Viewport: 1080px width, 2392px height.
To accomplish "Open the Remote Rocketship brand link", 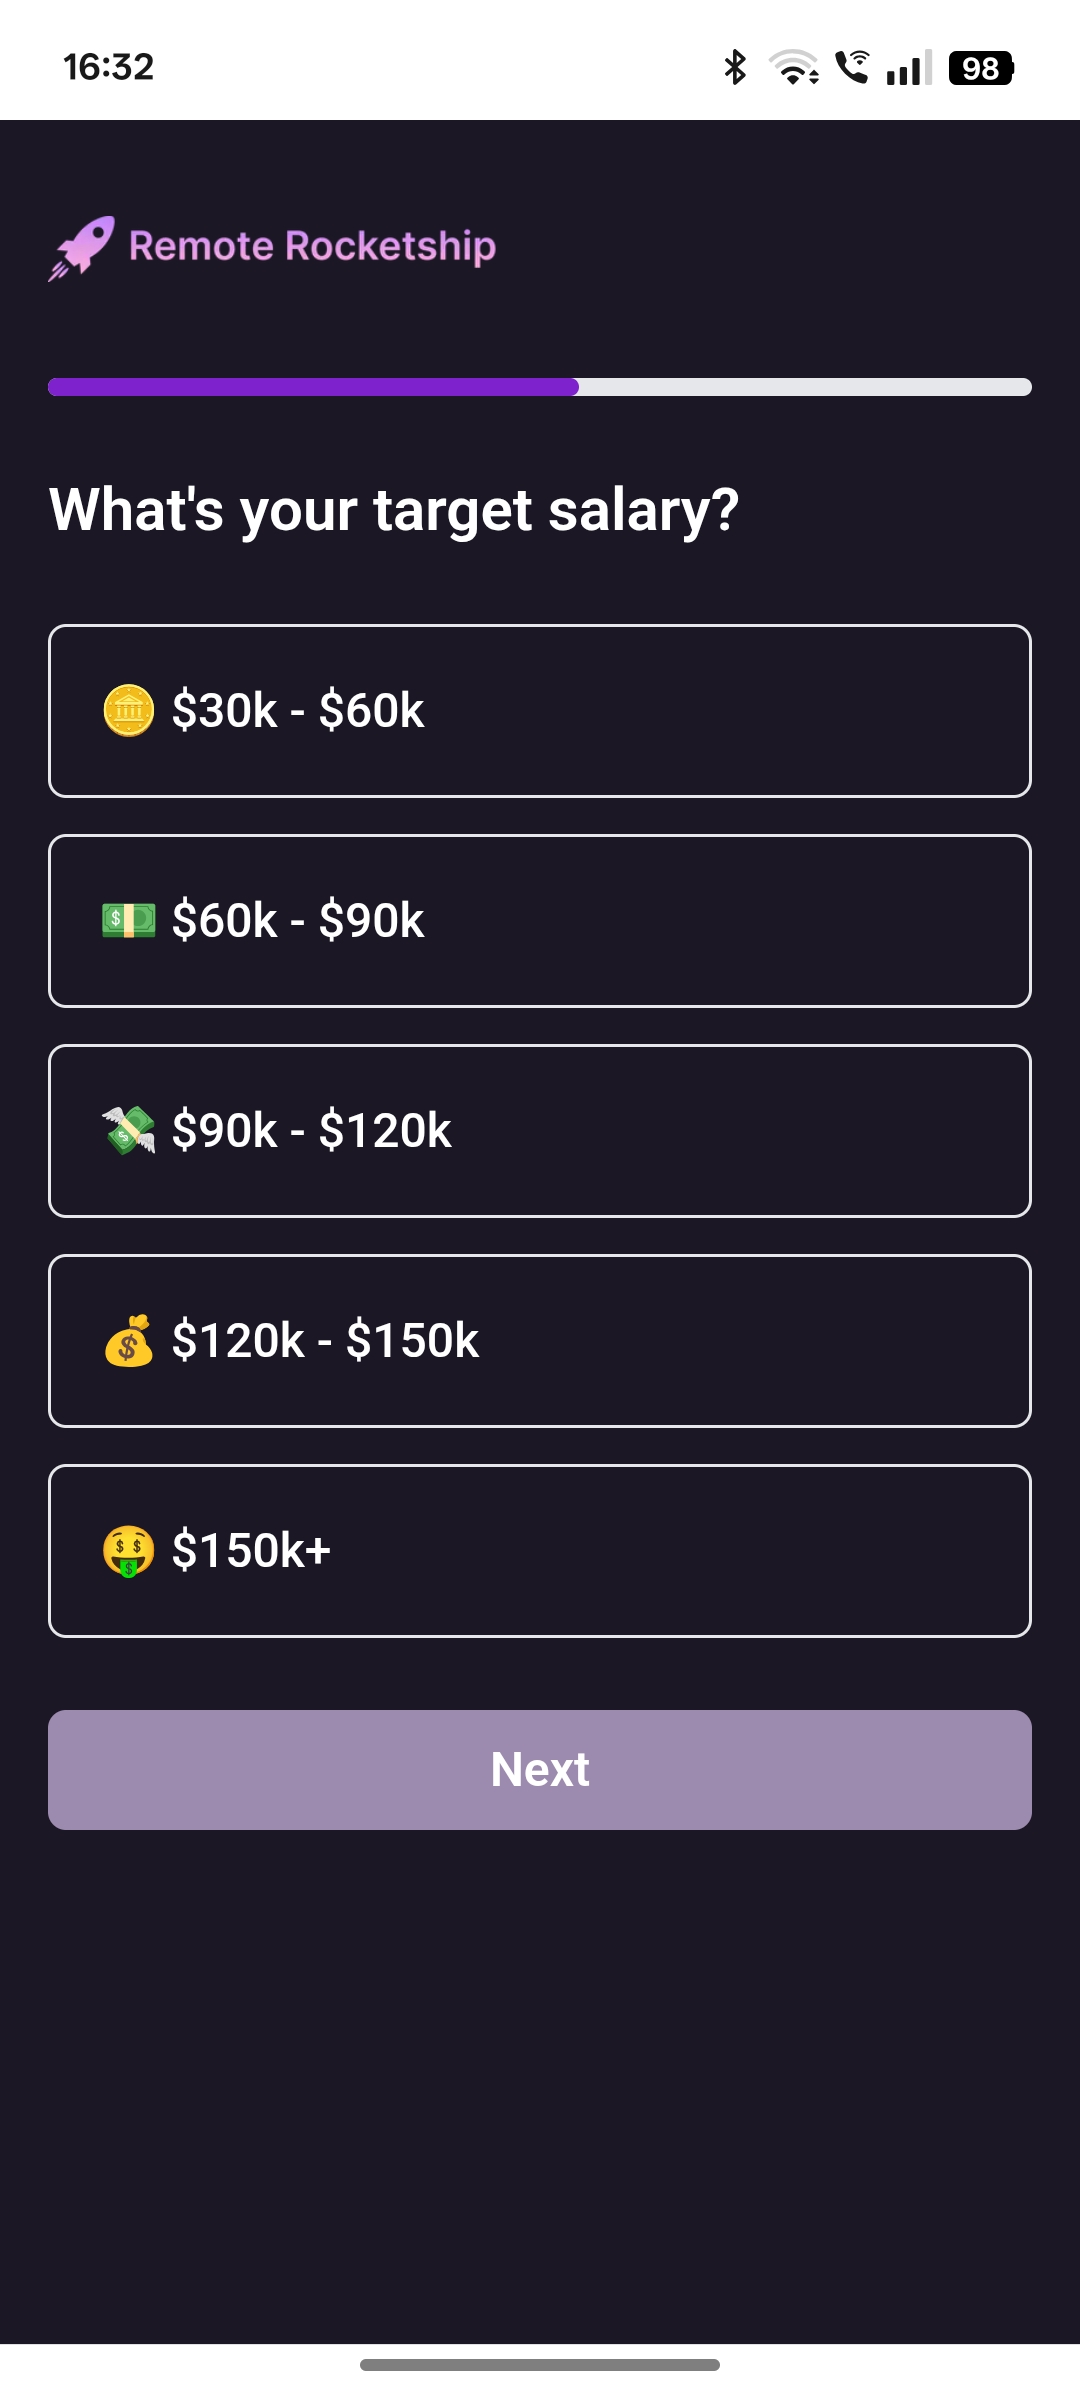I will click(x=312, y=246).
